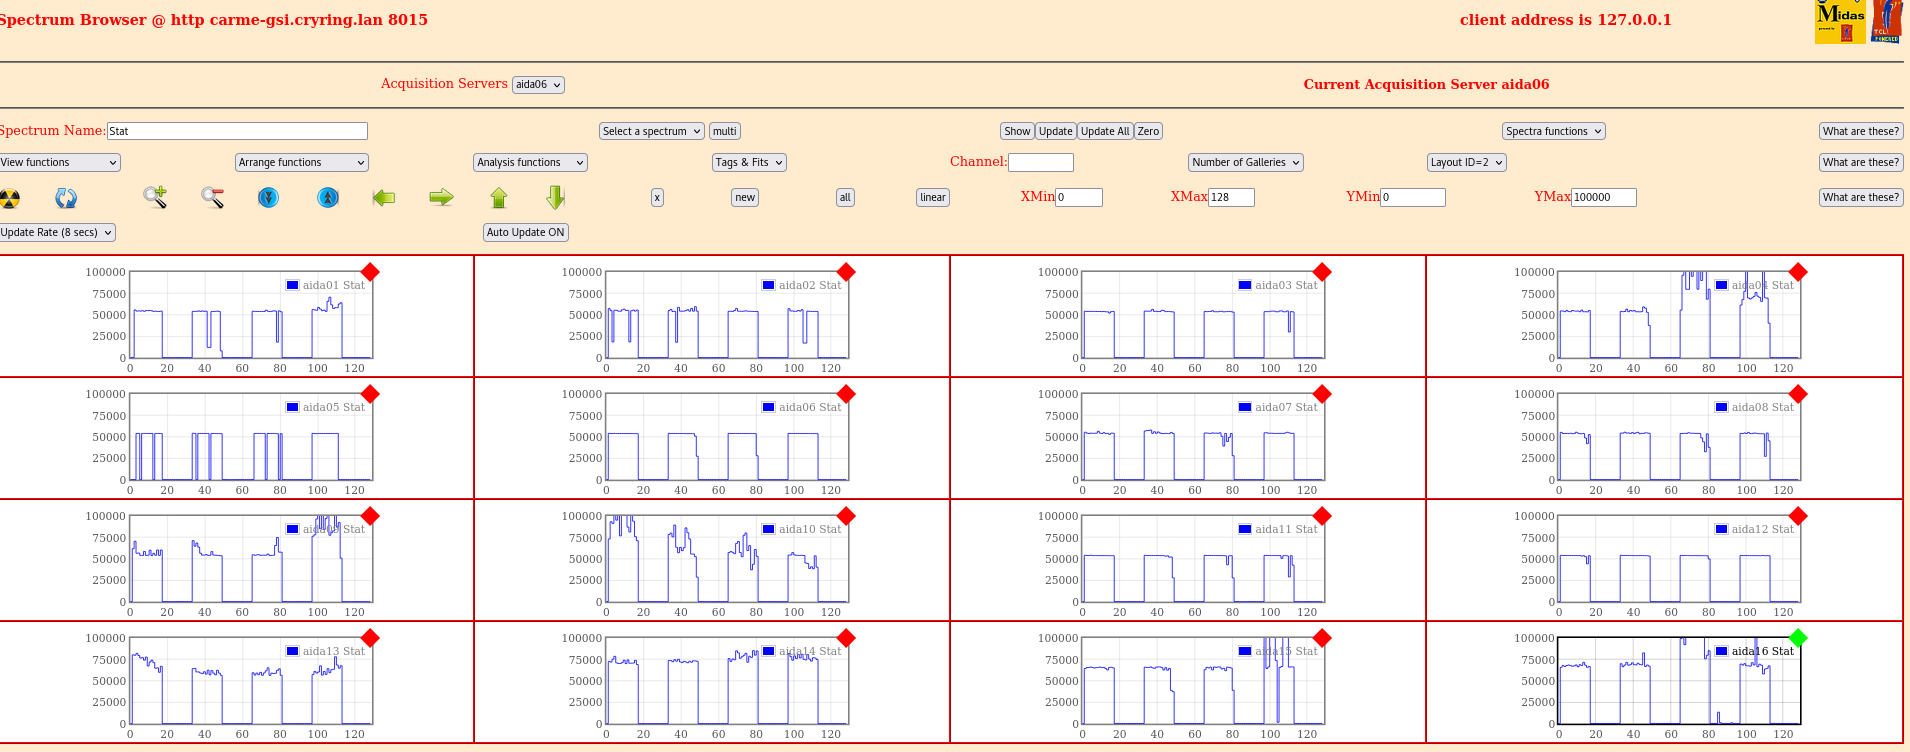Click the green up arrow icon
1910x752 pixels.
pyautogui.click(x=499, y=198)
